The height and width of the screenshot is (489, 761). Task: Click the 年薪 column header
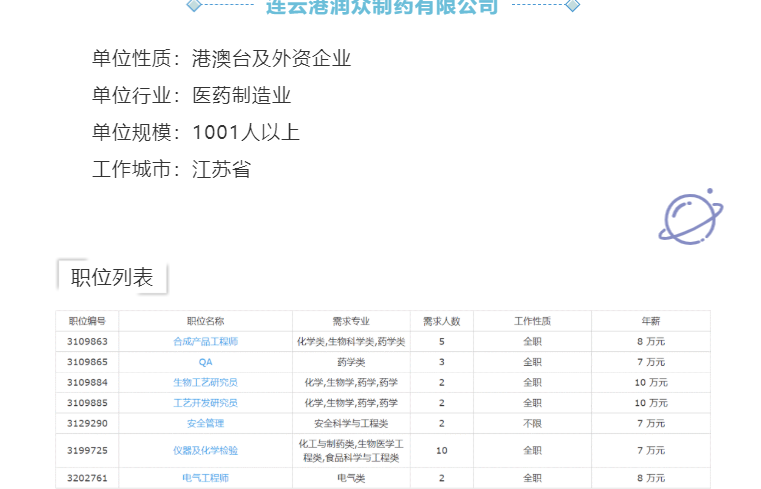(651, 321)
